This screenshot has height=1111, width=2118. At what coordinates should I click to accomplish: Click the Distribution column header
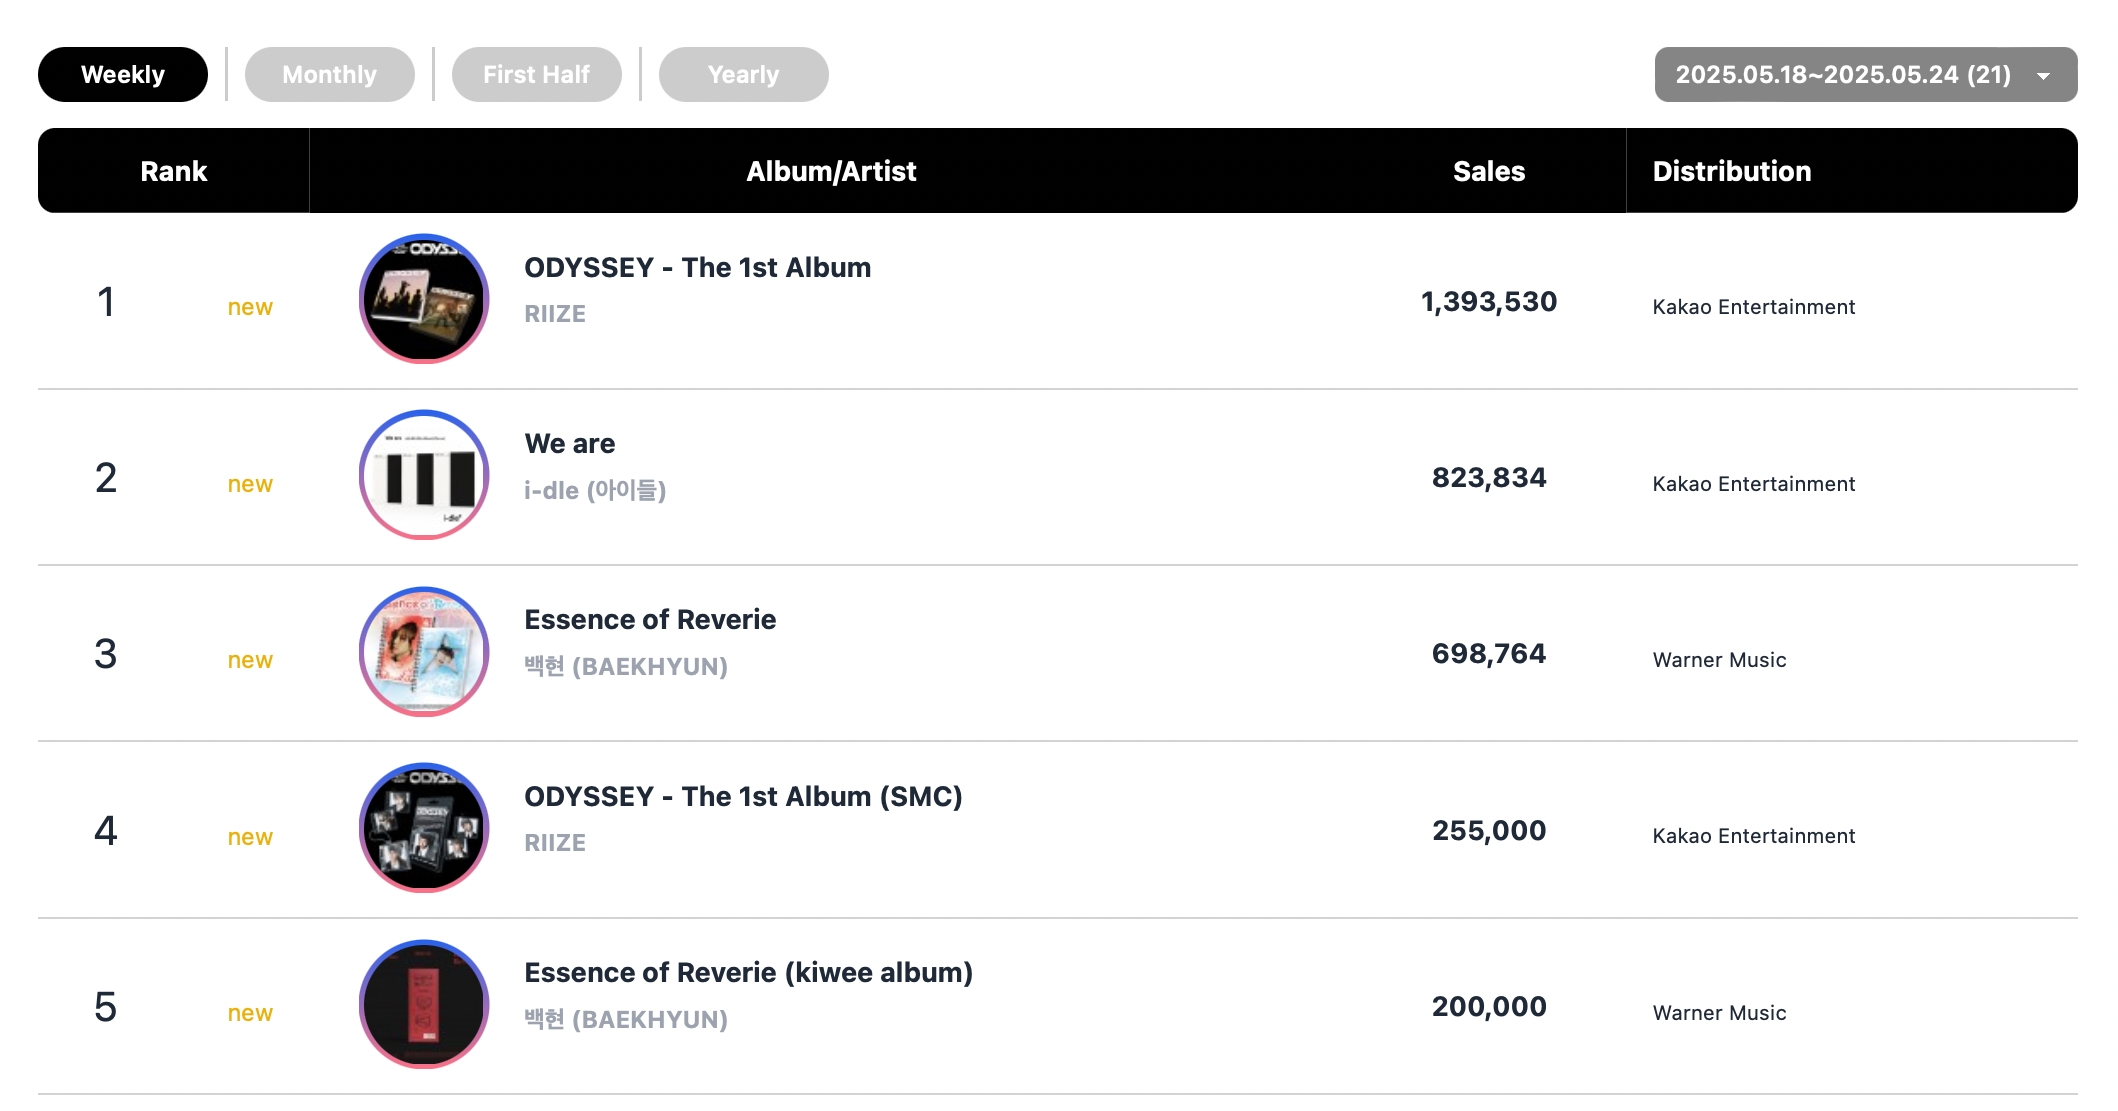(1731, 171)
